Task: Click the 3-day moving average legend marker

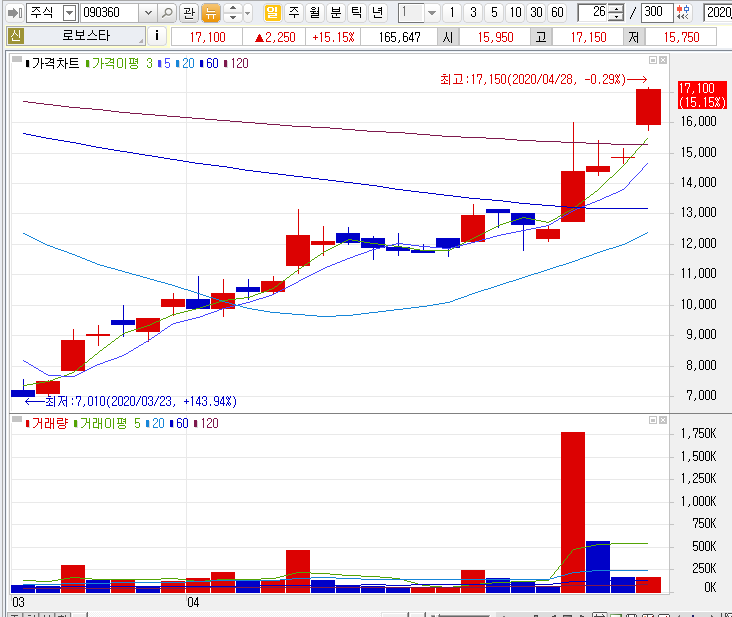Action: [149, 63]
